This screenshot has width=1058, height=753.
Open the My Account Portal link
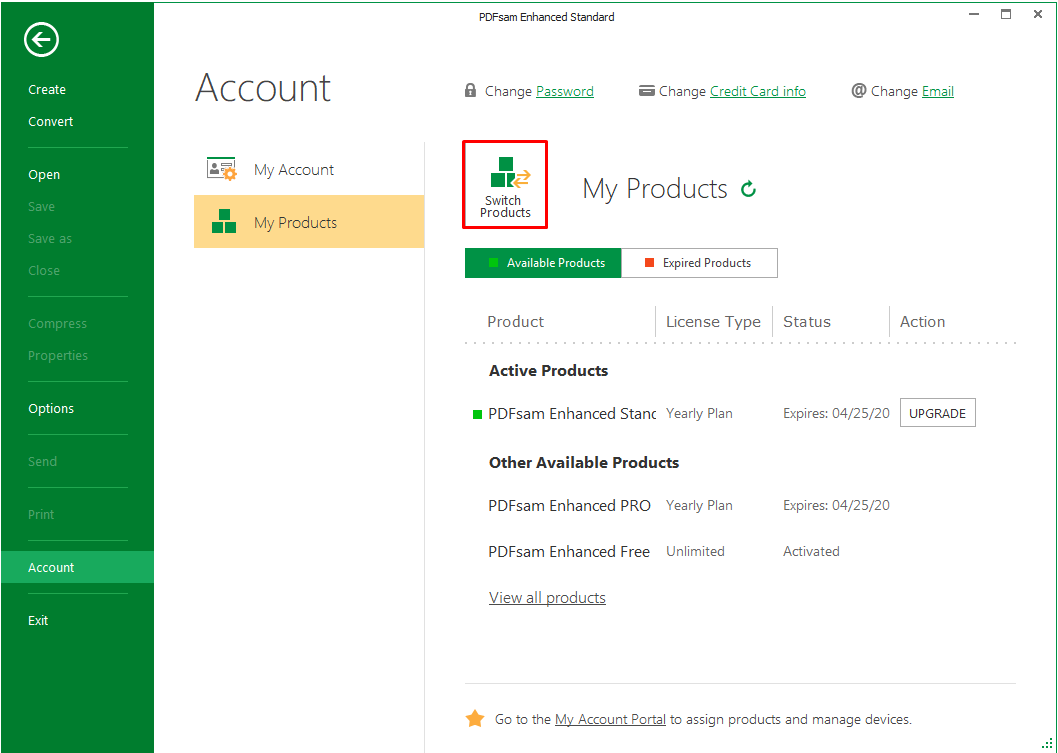pyautogui.click(x=610, y=719)
